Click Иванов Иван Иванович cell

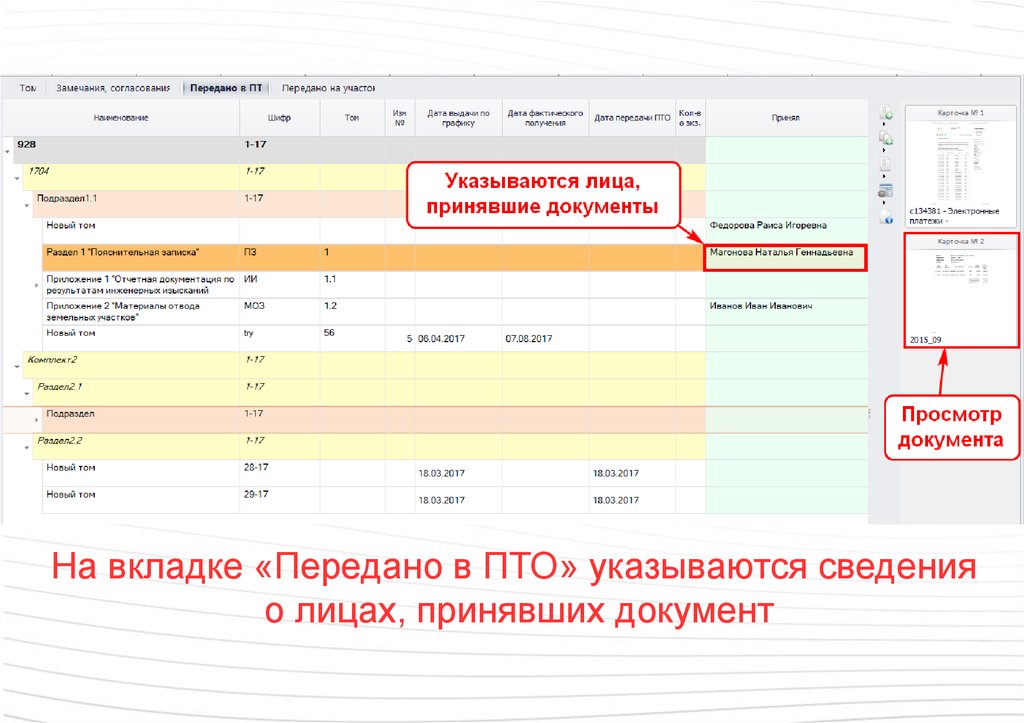[x=786, y=312]
